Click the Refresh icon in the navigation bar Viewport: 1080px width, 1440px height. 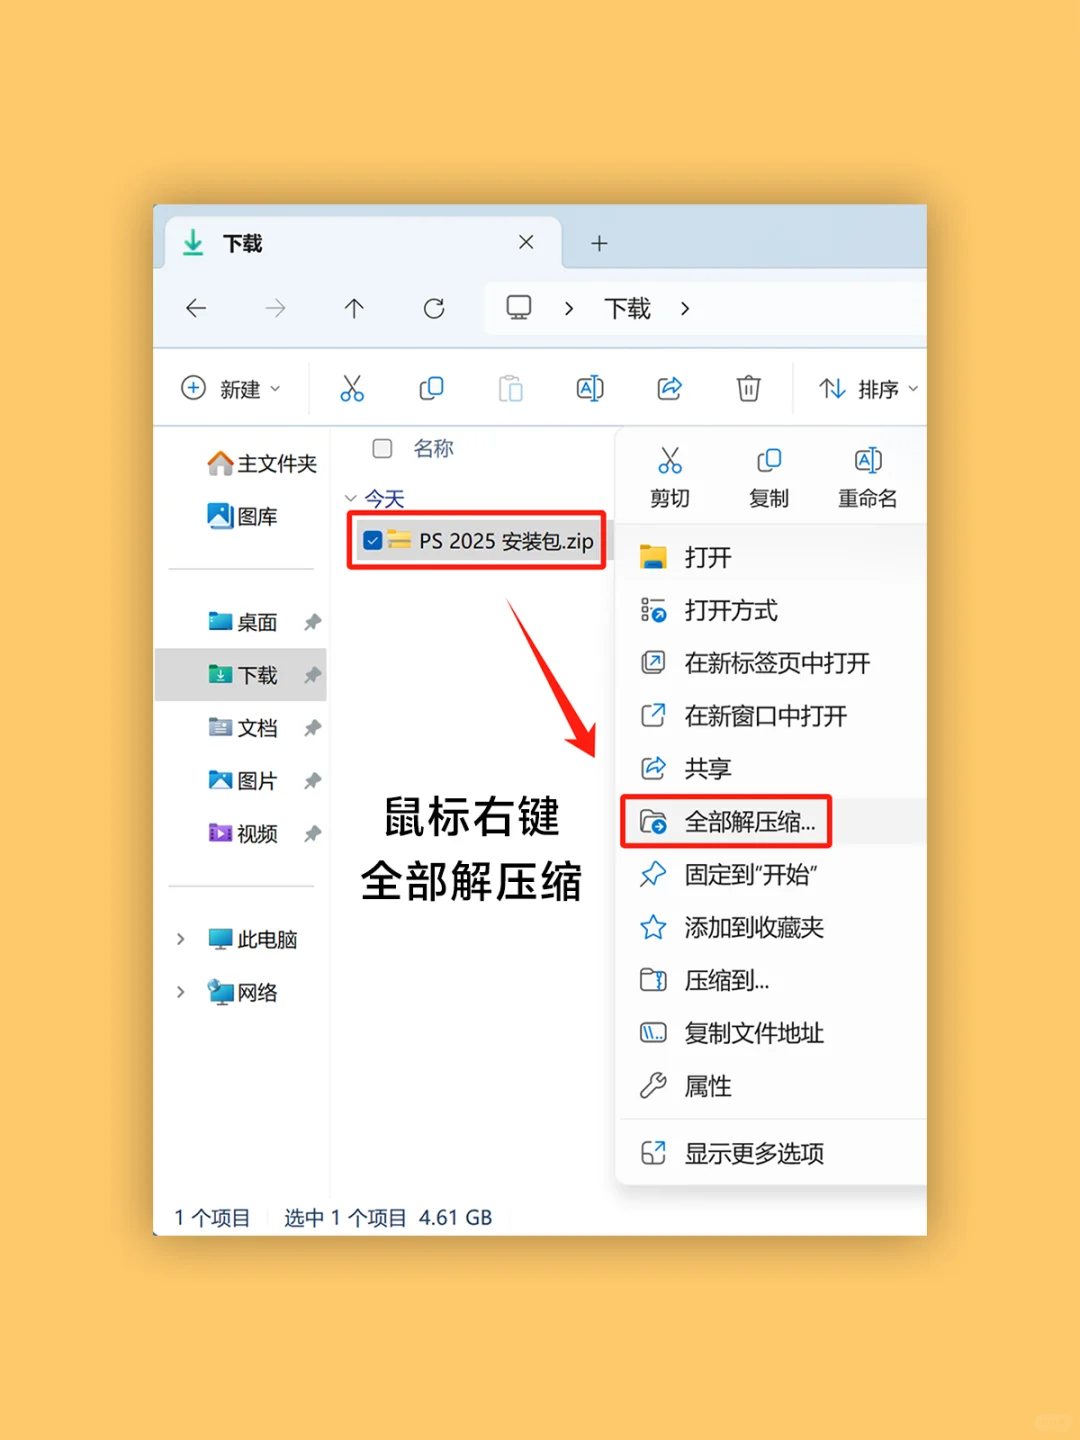click(x=433, y=308)
